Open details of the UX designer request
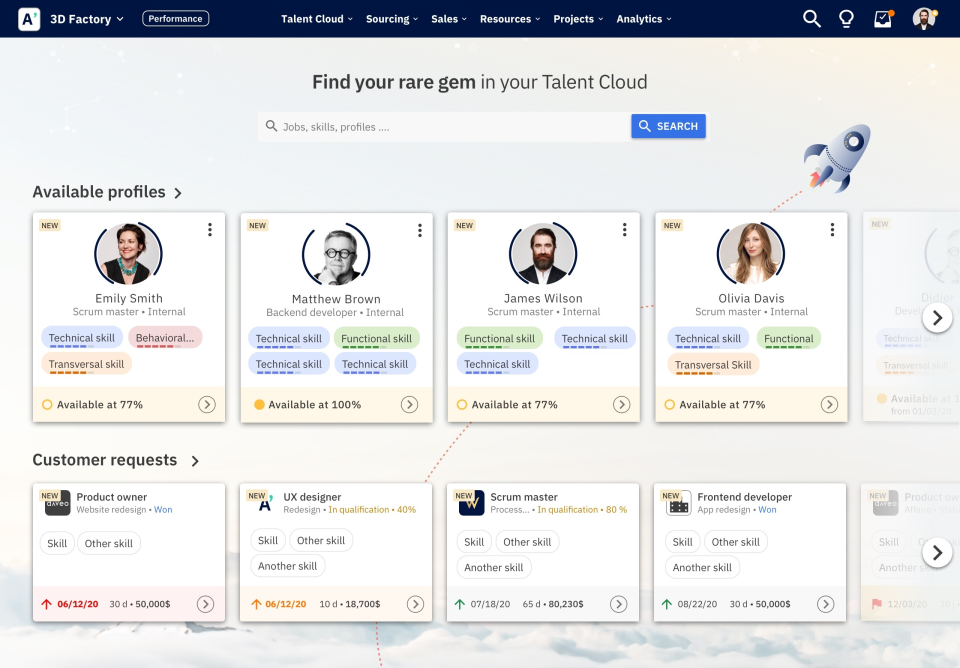960x668 pixels. click(x=415, y=604)
